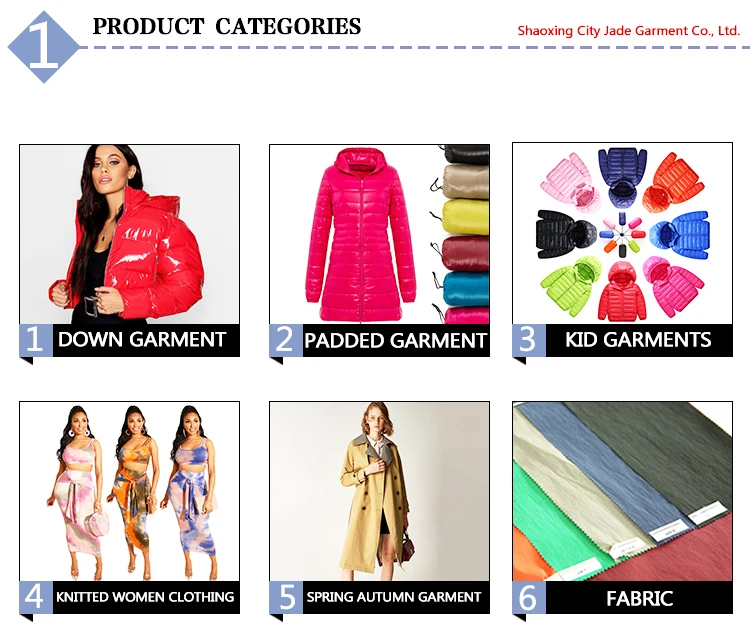Screen dimensions: 750x628
Task: Open the colorful kids jackets image
Action: point(622,233)
